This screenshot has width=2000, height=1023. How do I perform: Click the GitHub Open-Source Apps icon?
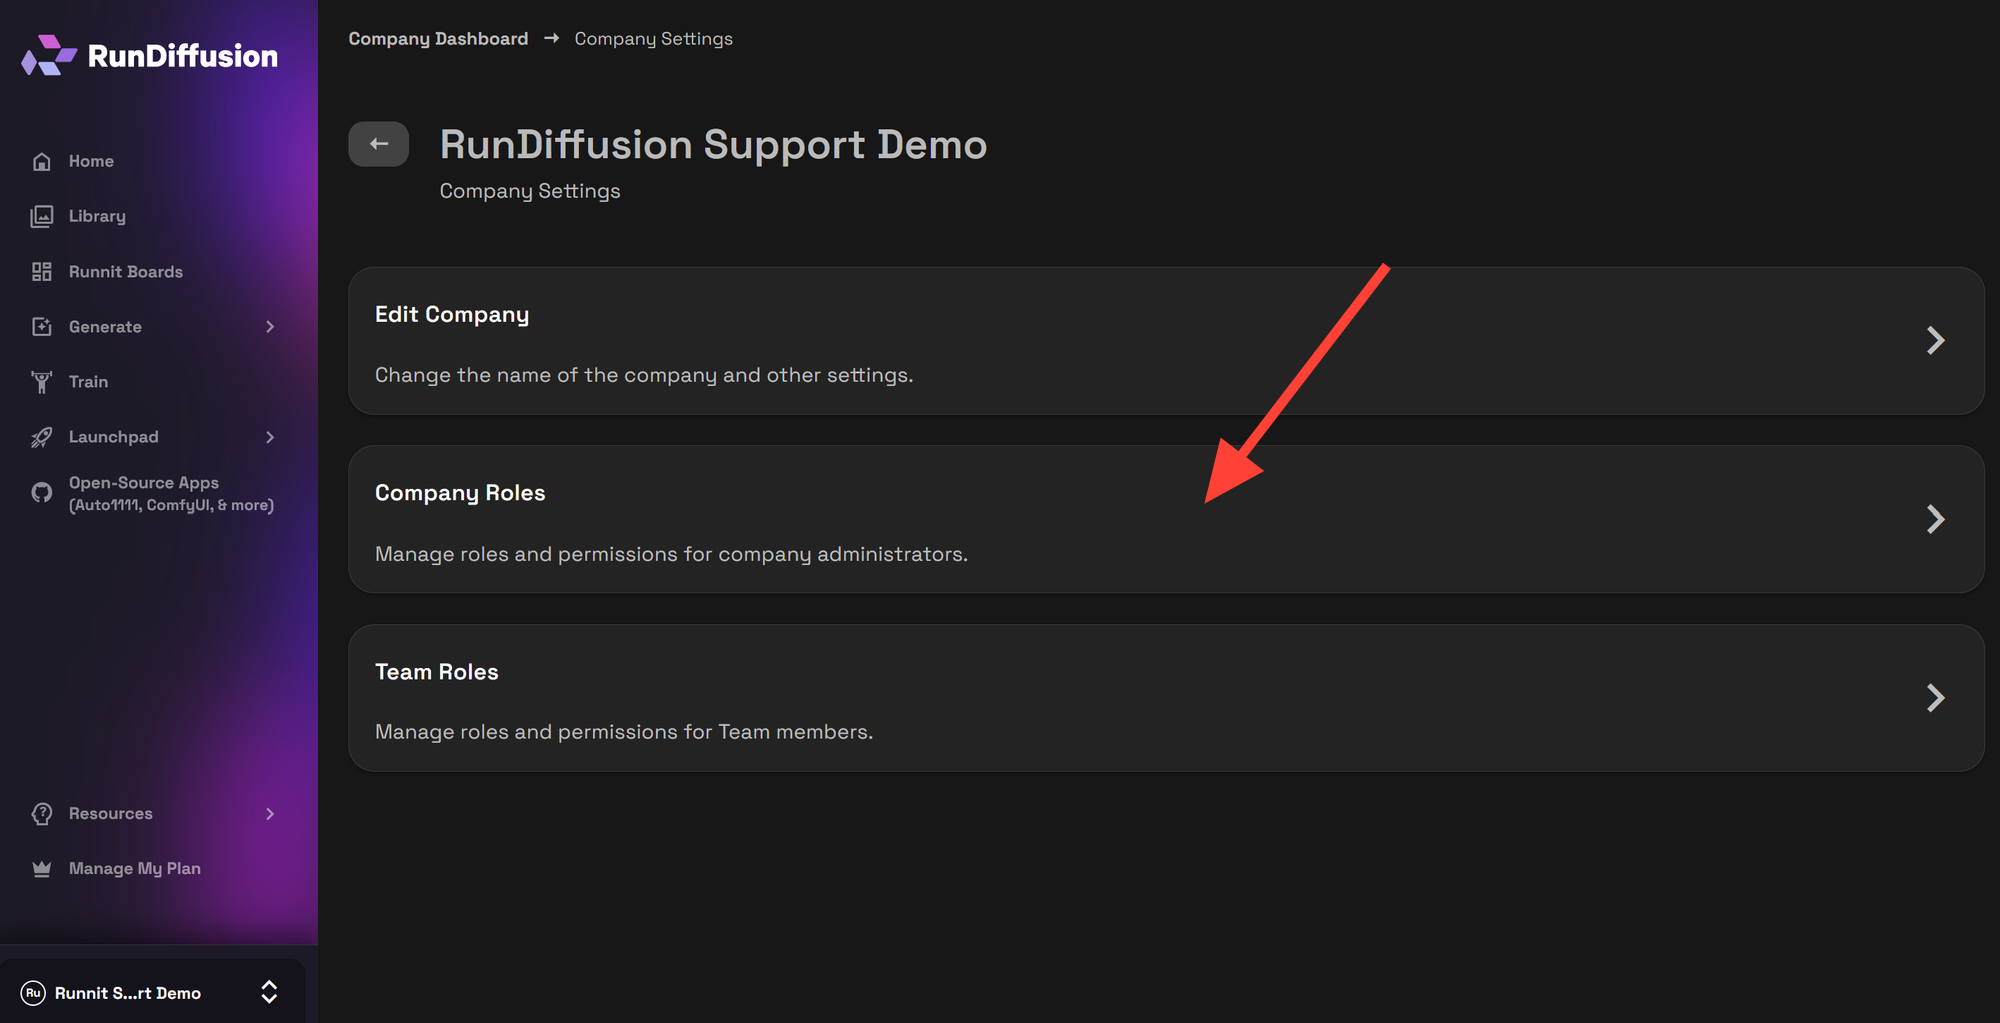pyautogui.click(x=41, y=493)
